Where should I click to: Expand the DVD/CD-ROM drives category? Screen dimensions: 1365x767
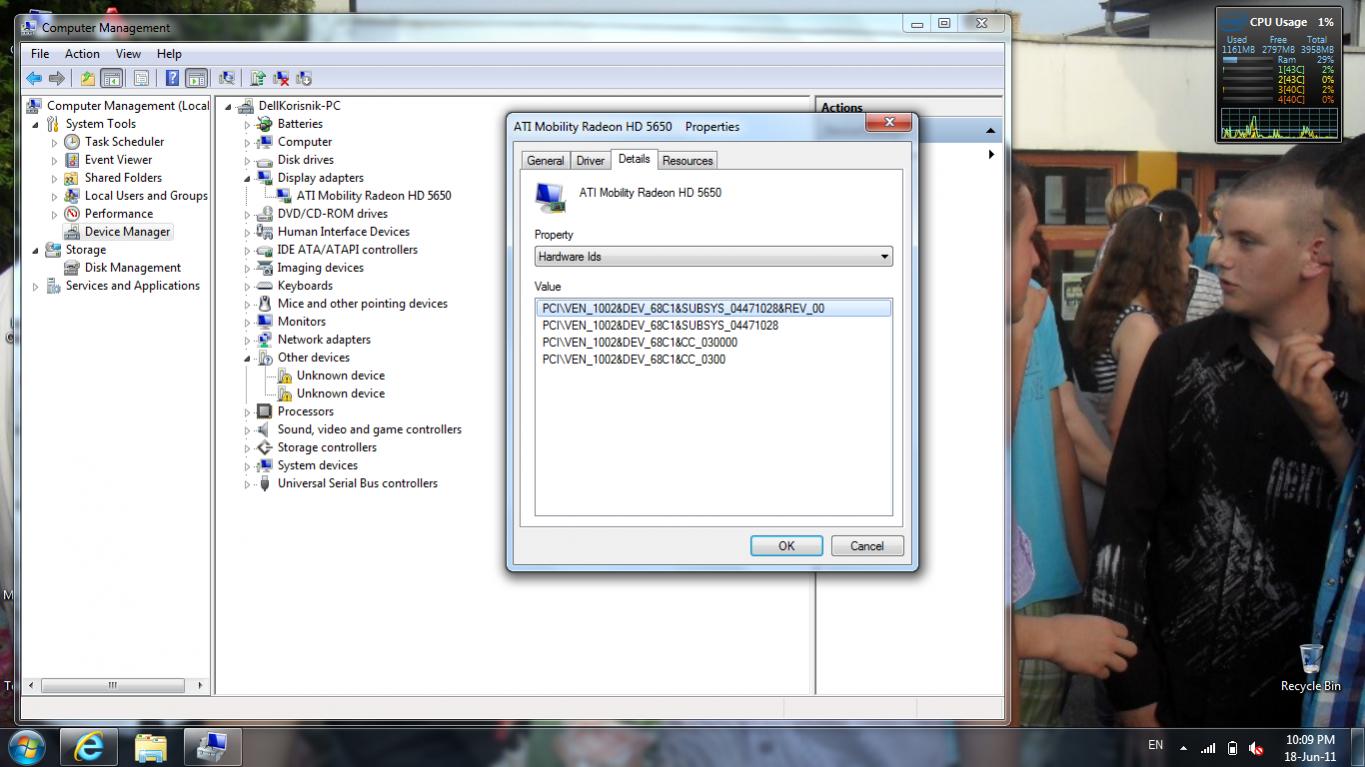pos(247,215)
